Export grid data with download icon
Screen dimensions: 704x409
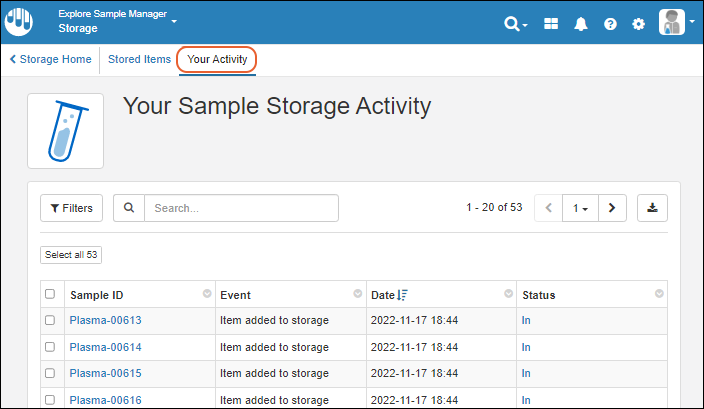[652, 208]
